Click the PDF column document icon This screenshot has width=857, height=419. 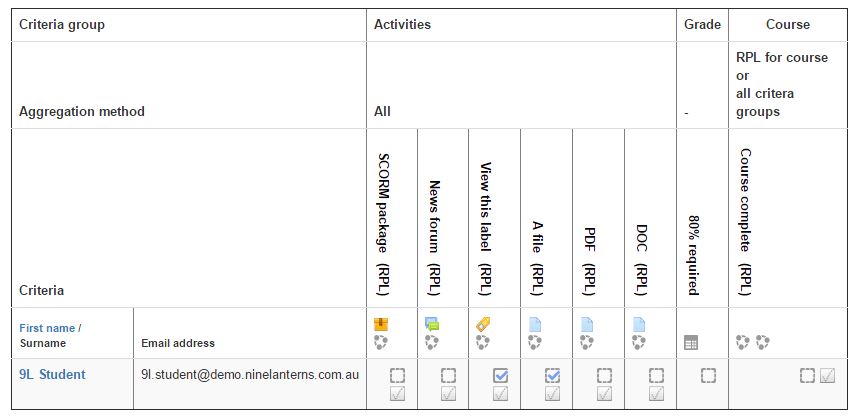coord(586,324)
